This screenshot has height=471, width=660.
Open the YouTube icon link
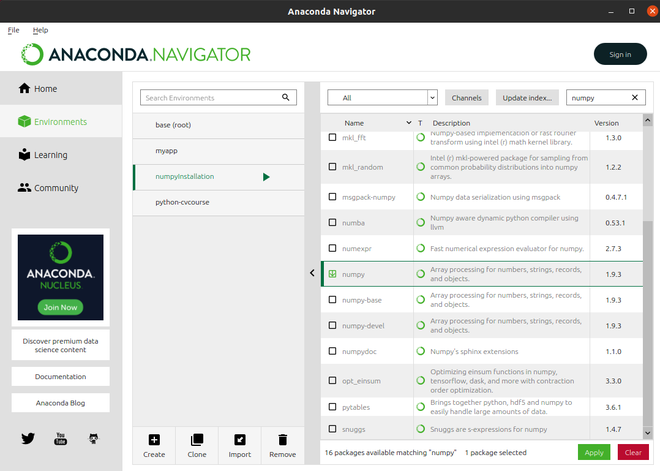[61, 439]
